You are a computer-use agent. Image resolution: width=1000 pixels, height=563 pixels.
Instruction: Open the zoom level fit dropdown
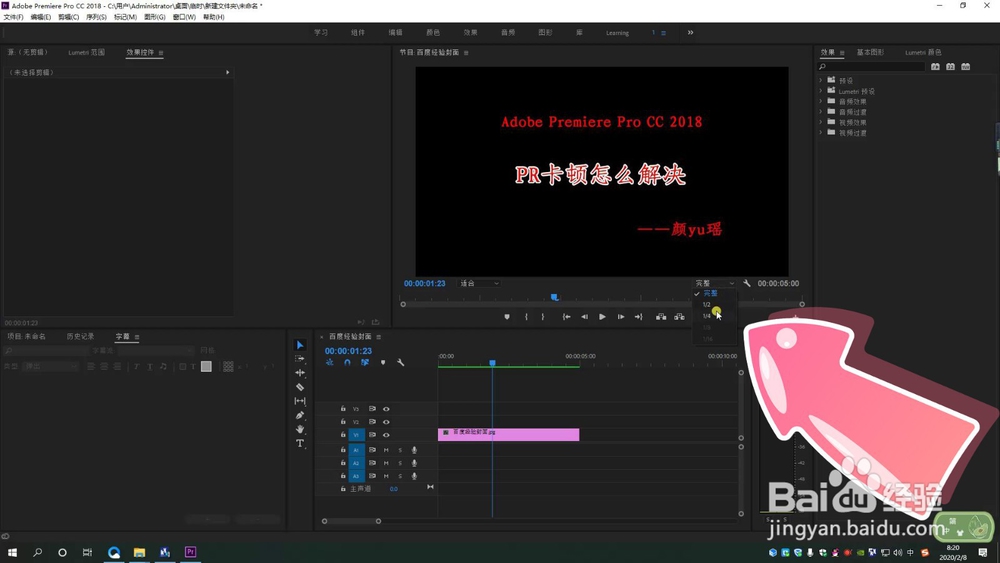coord(480,283)
